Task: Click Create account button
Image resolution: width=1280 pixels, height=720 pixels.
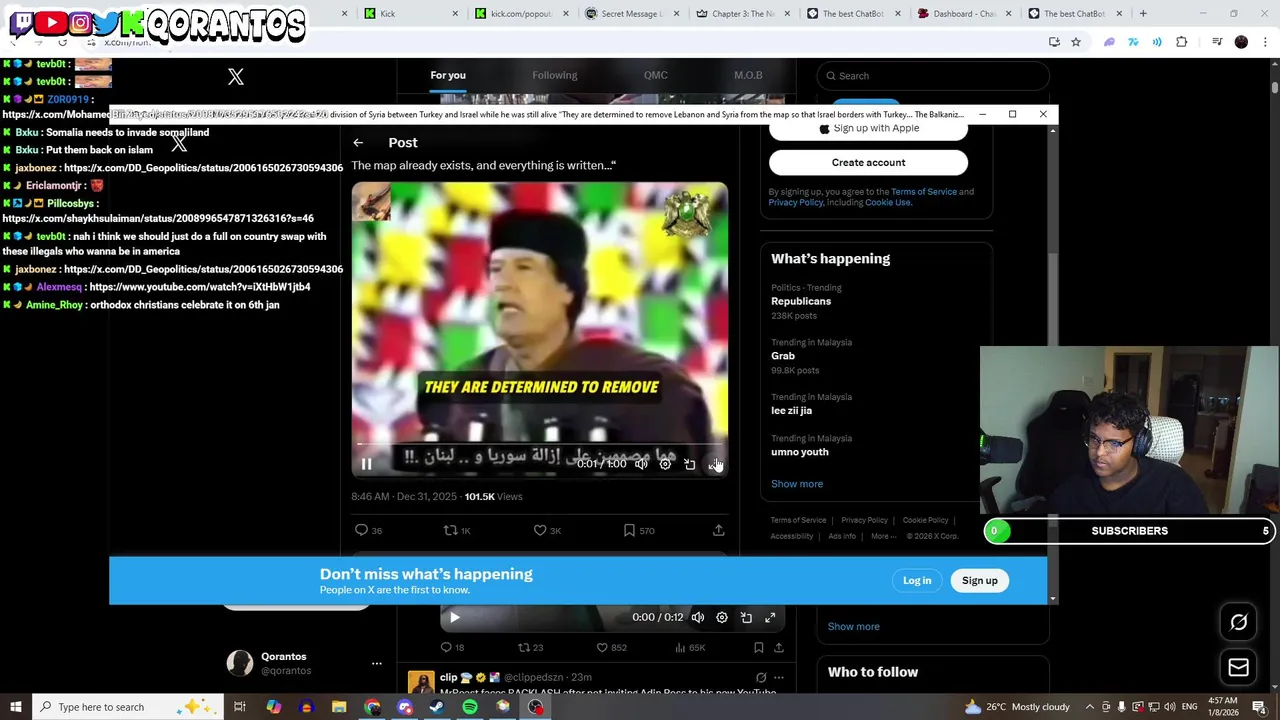Action: (x=868, y=163)
